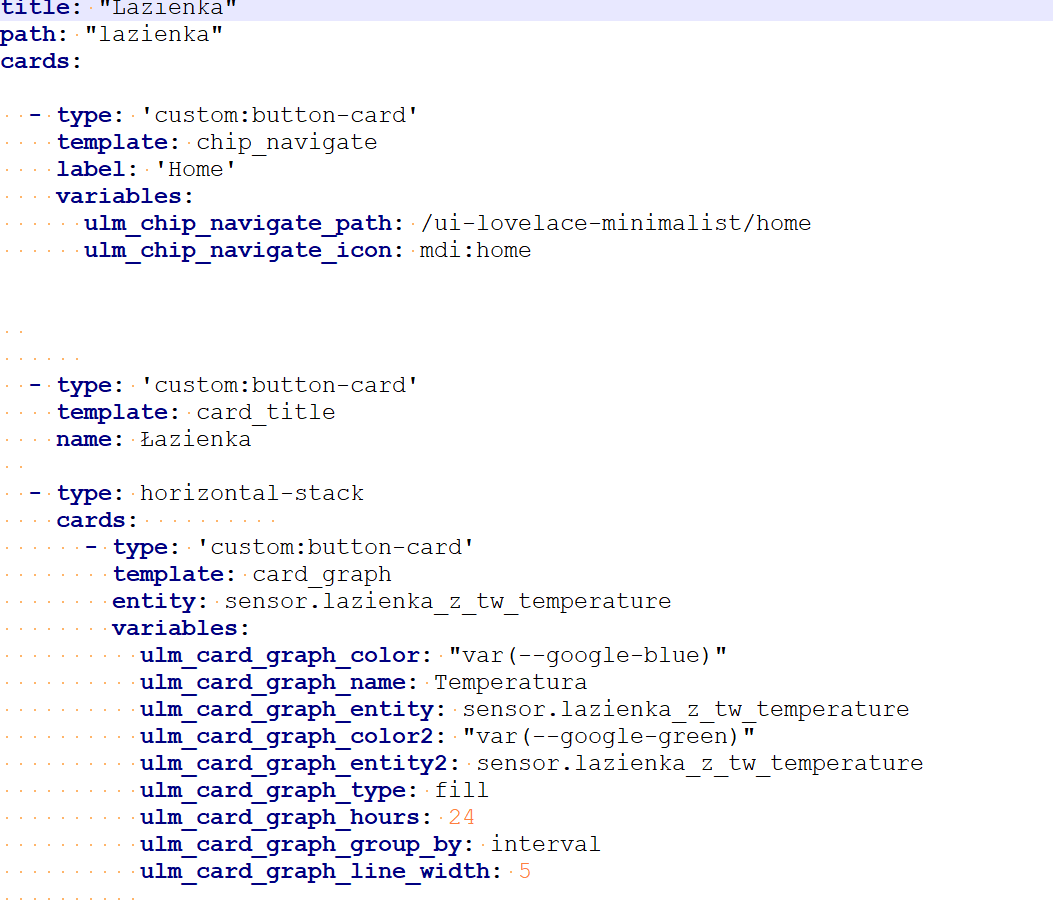The width and height of the screenshot is (1053, 905).
Task: Select the name value Łazienka
Action: pyautogui.click(x=195, y=439)
